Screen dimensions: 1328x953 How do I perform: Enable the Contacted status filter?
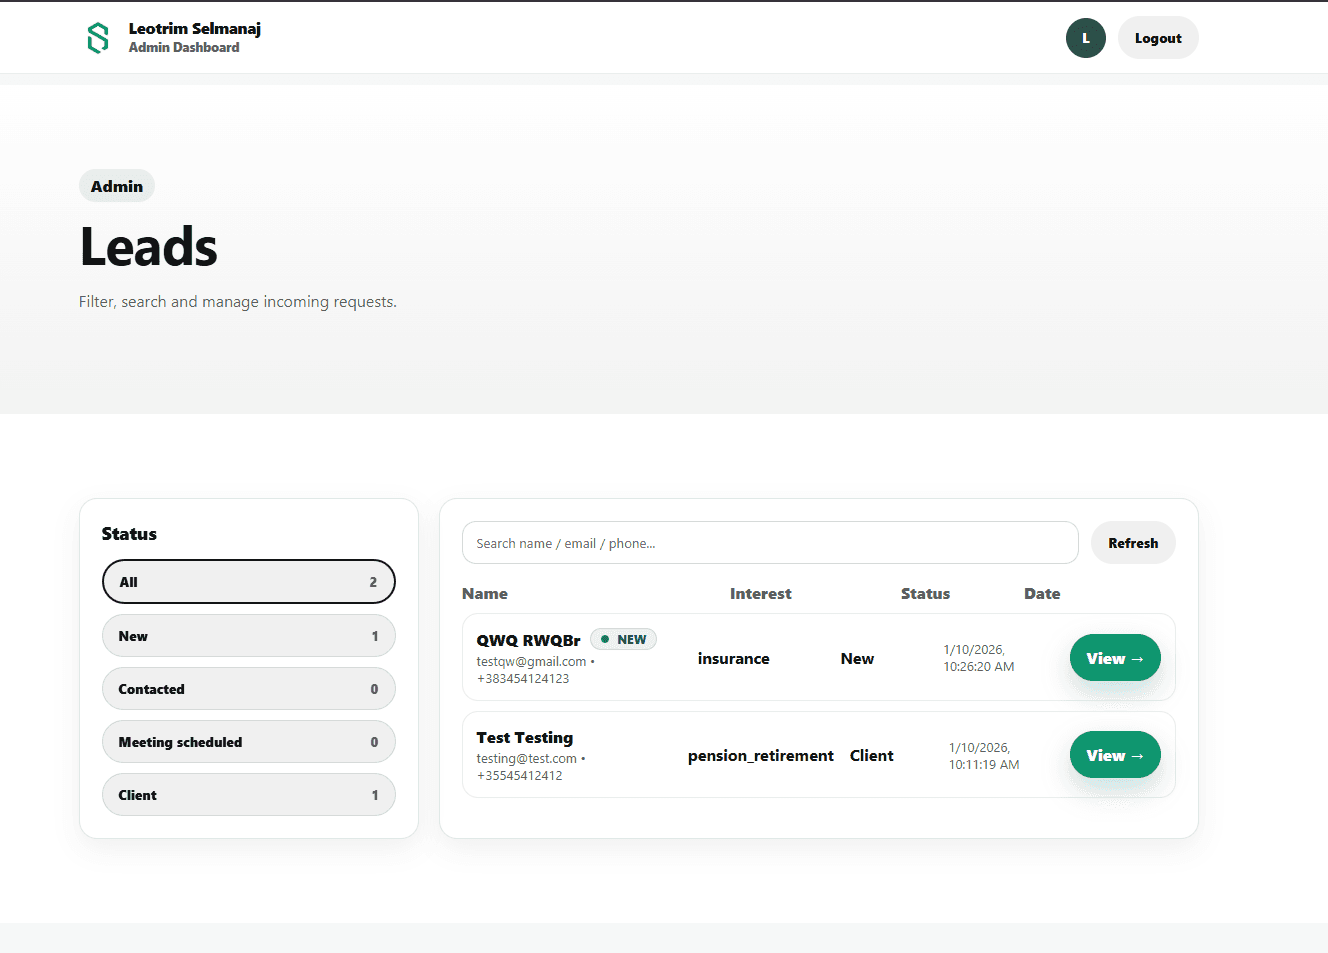(248, 688)
